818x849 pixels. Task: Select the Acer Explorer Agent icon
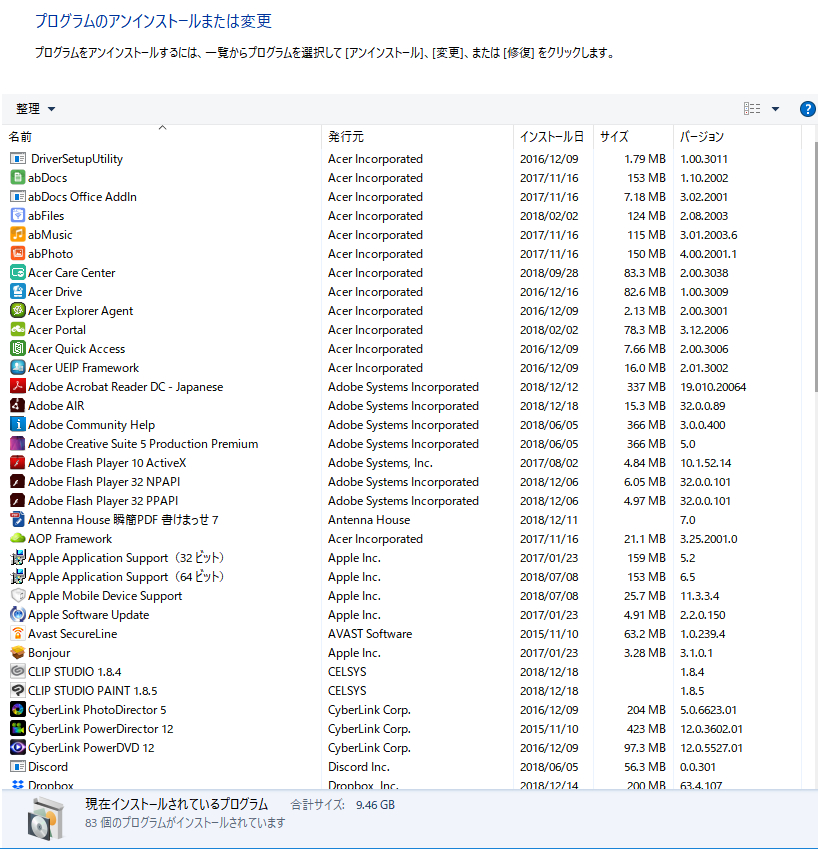click(x=18, y=310)
